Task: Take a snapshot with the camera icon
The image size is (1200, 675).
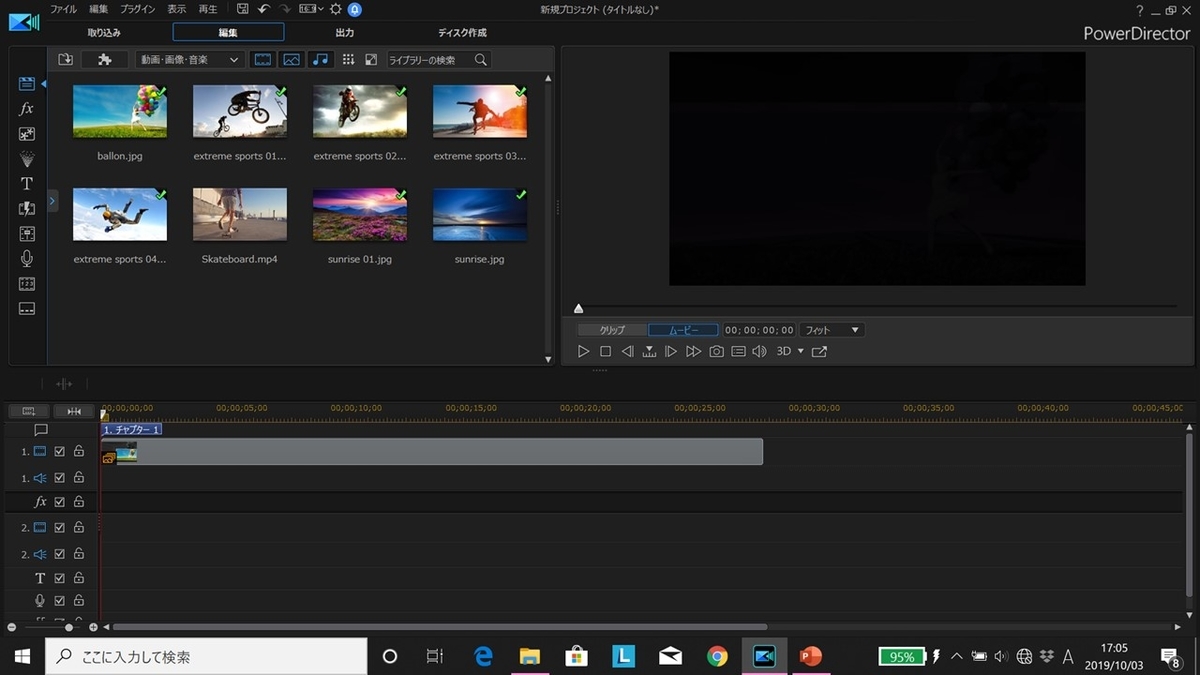Action: [x=717, y=351]
